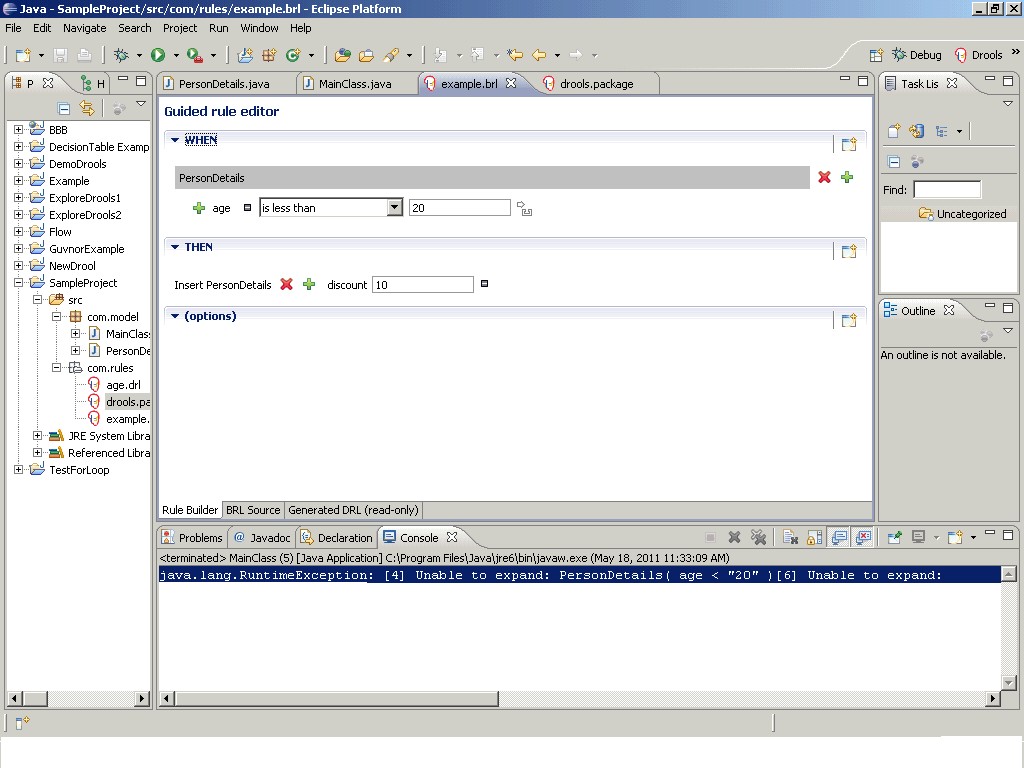Image resolution: width=1024 pixels, height=768 pixels.
Task: Switch to the BRL Source tab
Action: (x=253, y=510)
